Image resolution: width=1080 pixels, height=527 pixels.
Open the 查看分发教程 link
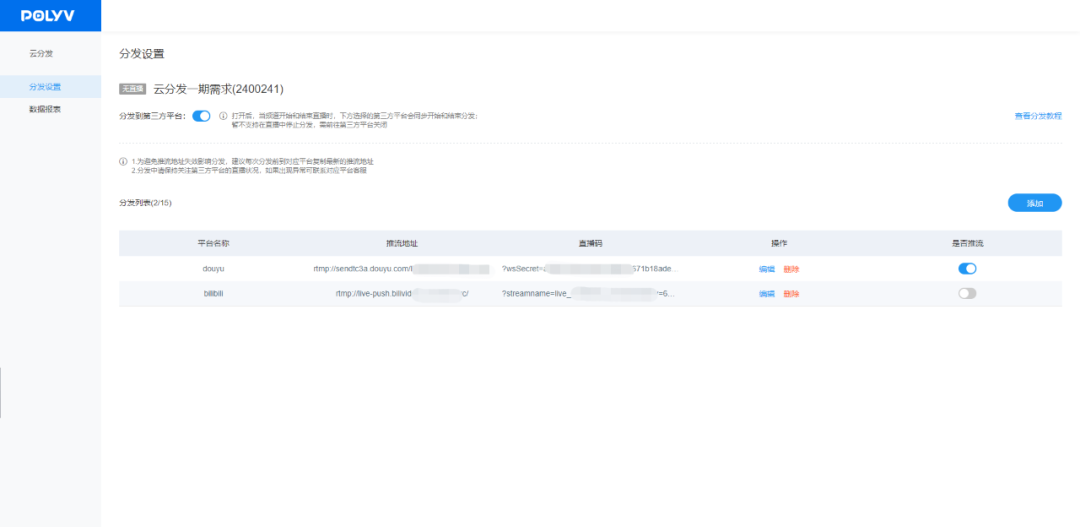click(1037, 116)
